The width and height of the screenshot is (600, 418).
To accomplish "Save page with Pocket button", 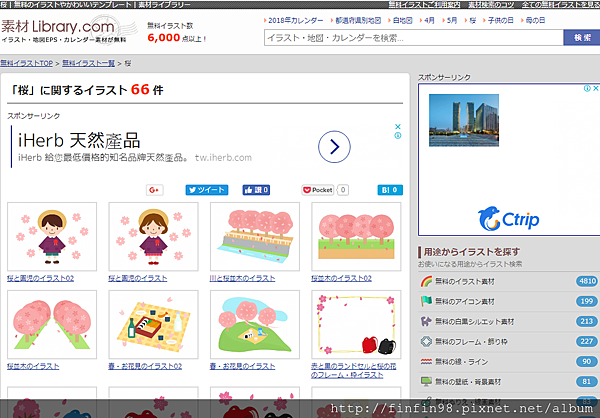I will pos(318,190).
